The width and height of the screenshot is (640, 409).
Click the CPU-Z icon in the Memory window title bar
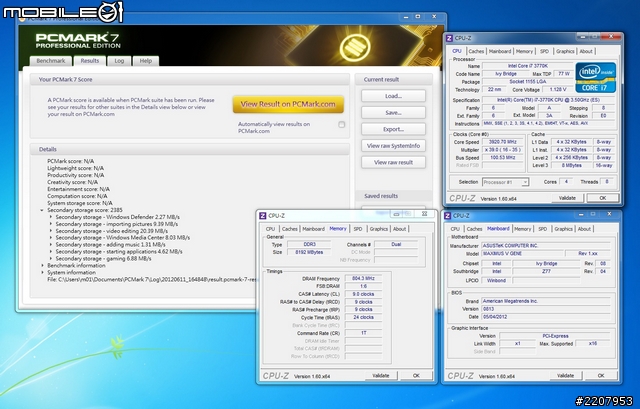pyautogui.click(x=263, y=216)
